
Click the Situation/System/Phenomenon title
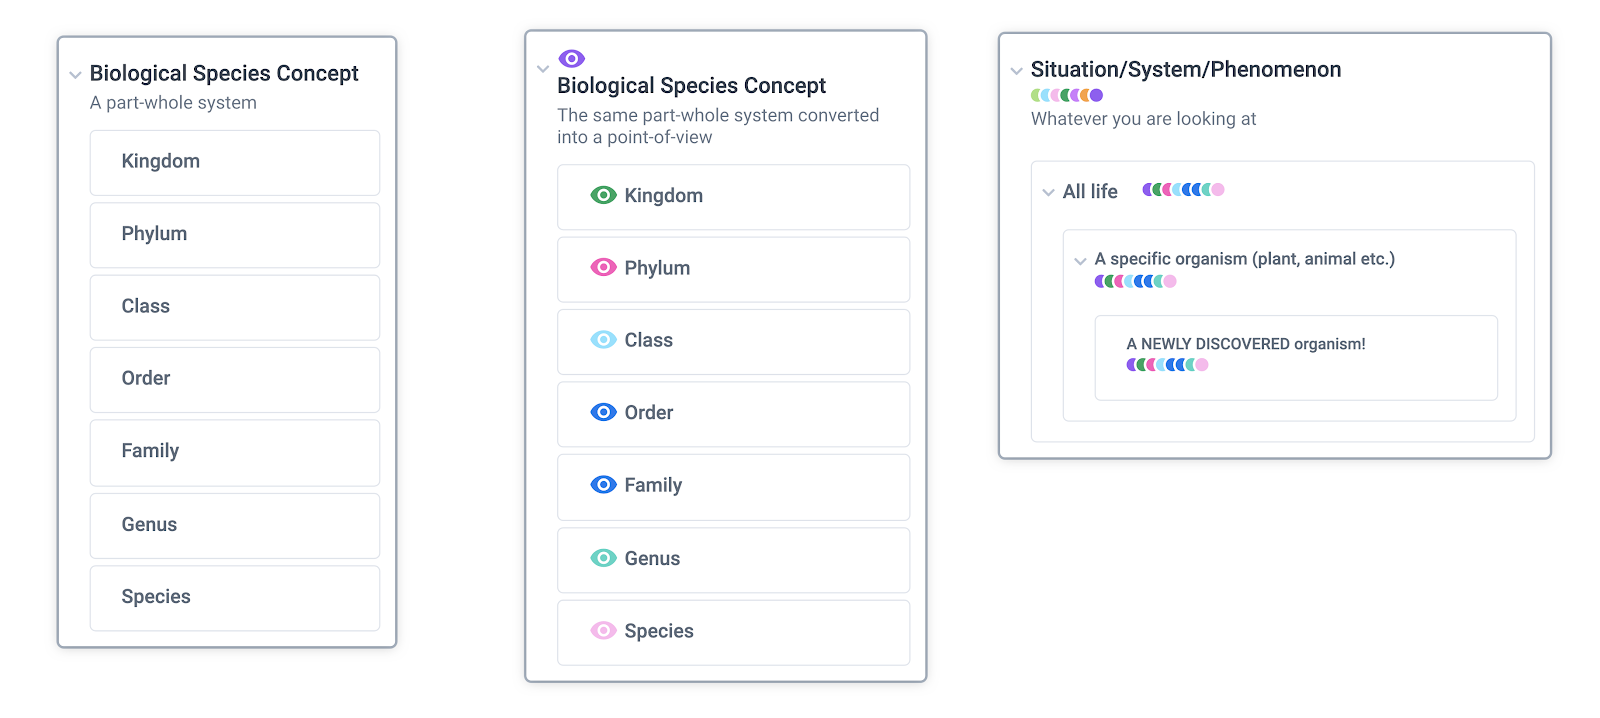1186,70
